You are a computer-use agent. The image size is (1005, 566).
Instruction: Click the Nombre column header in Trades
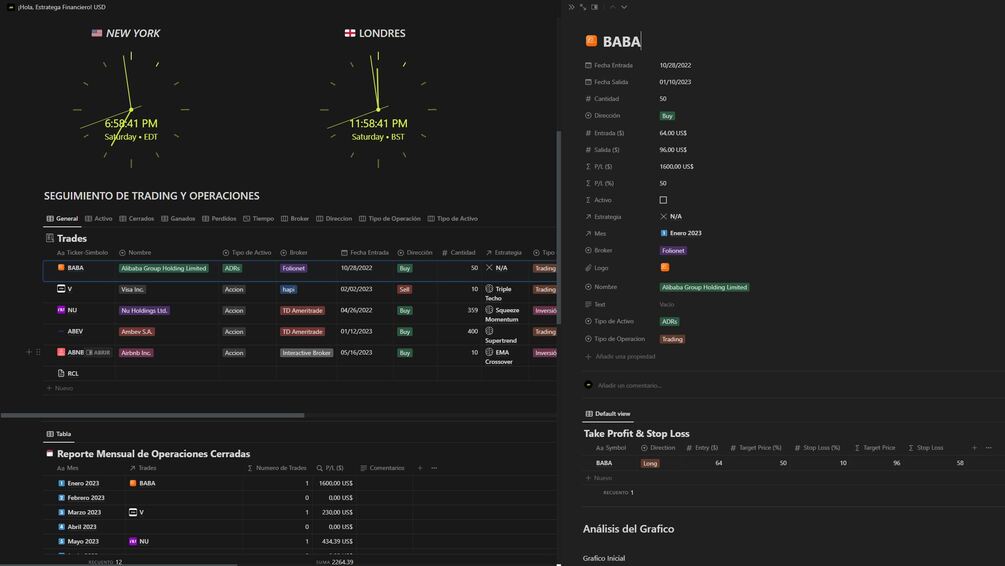135,253
